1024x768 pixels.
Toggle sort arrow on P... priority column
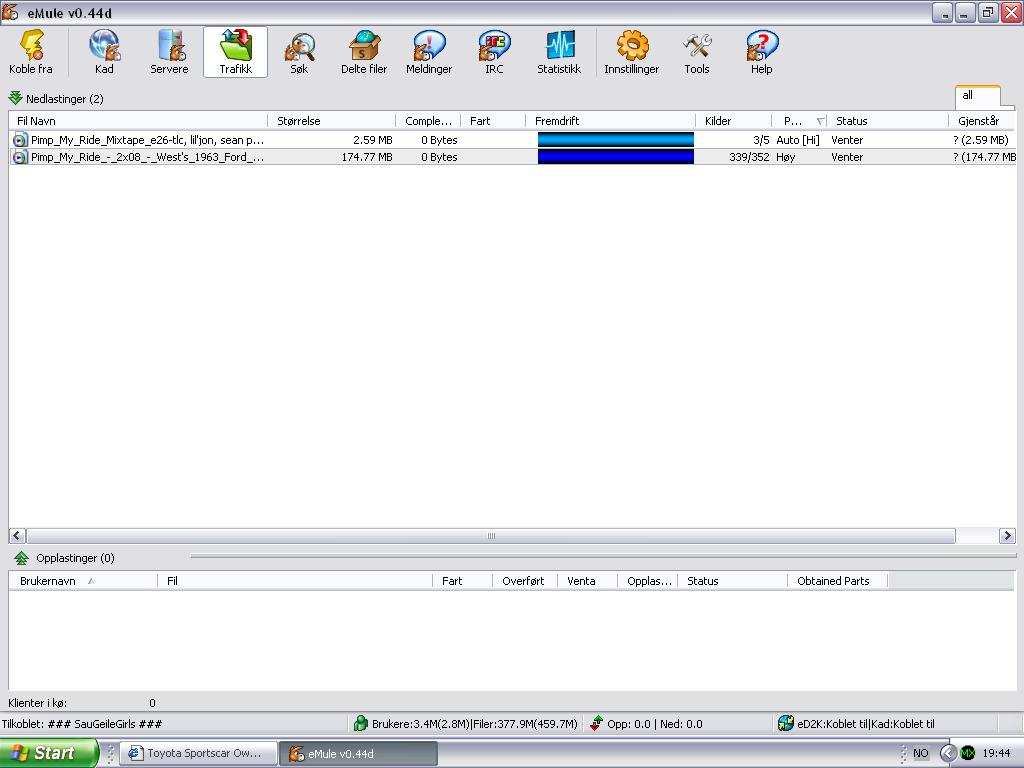[821, 121]
